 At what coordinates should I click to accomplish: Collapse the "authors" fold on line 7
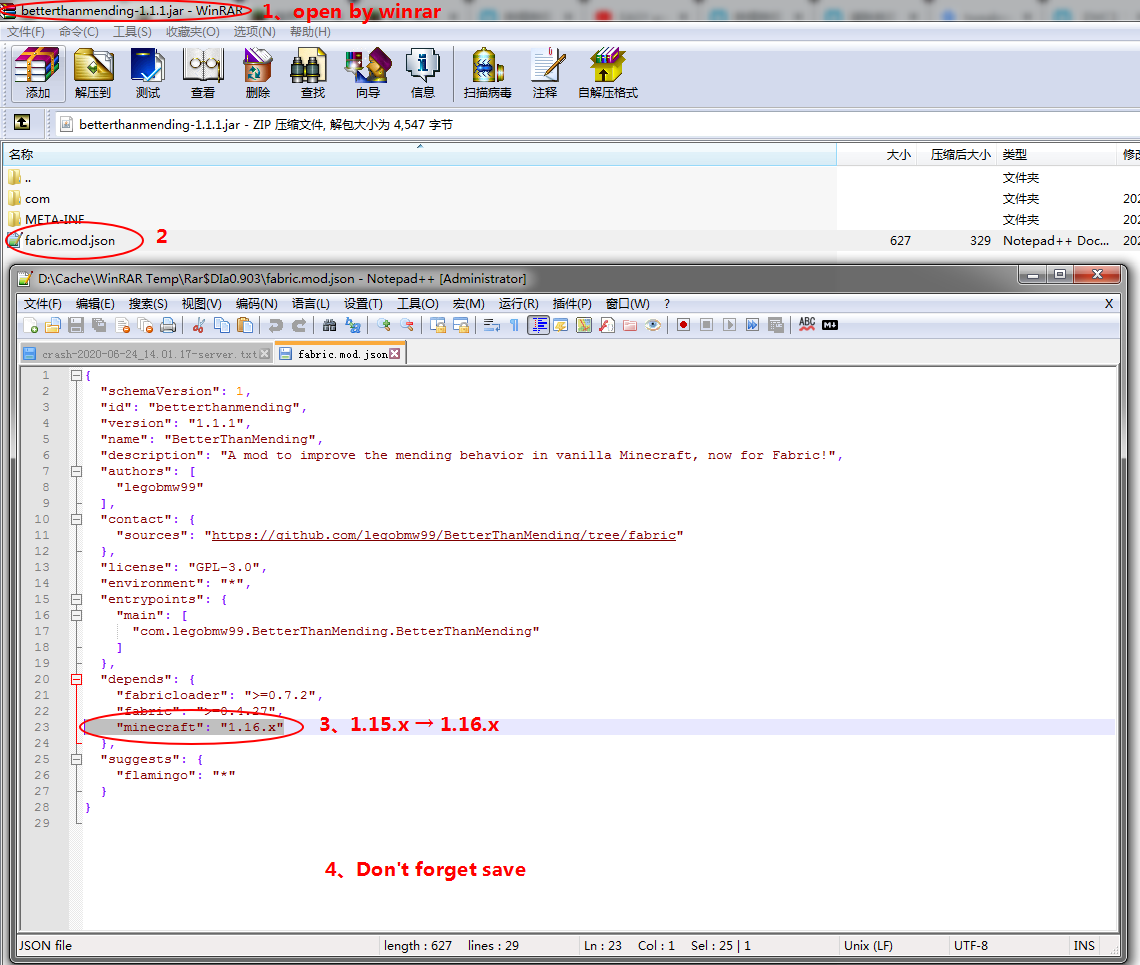[76, 471]
